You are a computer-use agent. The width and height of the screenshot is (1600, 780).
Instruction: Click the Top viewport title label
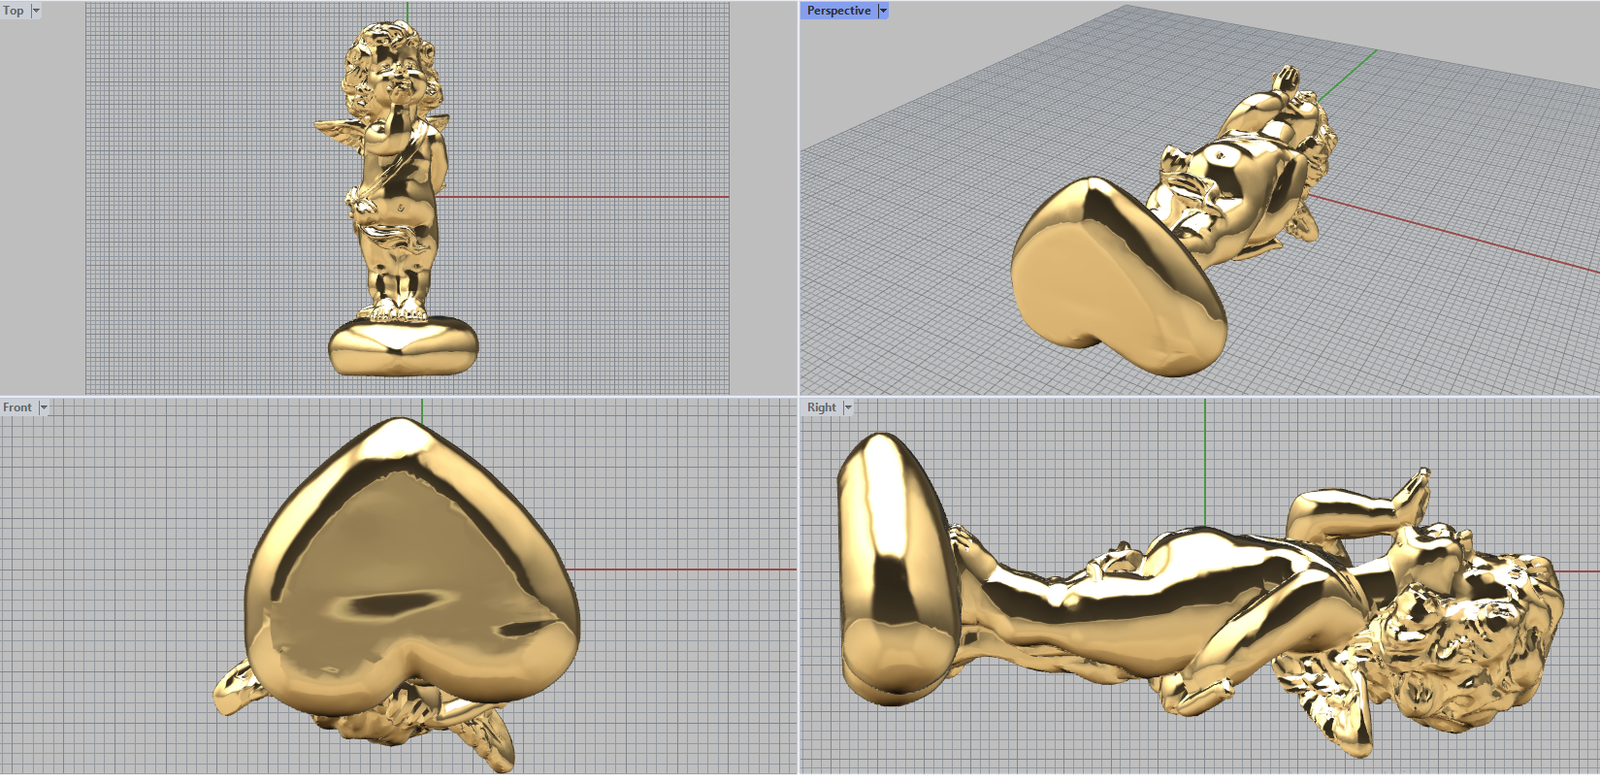click(13, 11)
